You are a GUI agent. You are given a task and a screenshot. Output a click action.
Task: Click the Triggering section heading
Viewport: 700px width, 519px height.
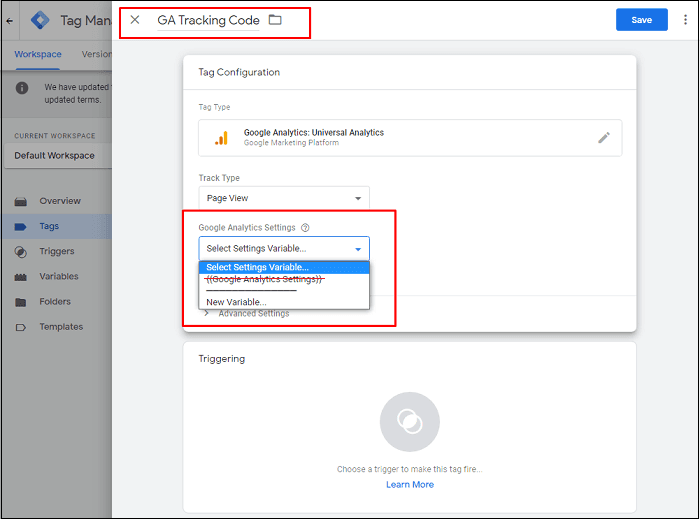click(x=221, y=359)
